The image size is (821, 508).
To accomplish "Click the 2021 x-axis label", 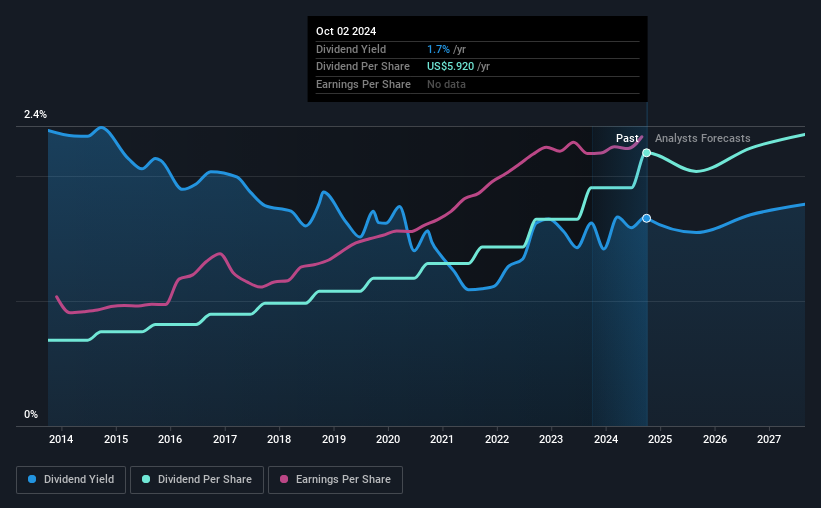I will 441,439.
